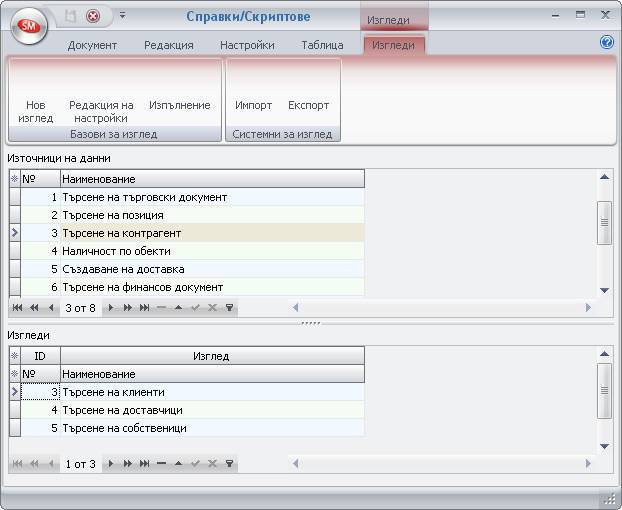Select row Наличност по обекти
This screenshot has height=510, width=622.
point(192,251)
